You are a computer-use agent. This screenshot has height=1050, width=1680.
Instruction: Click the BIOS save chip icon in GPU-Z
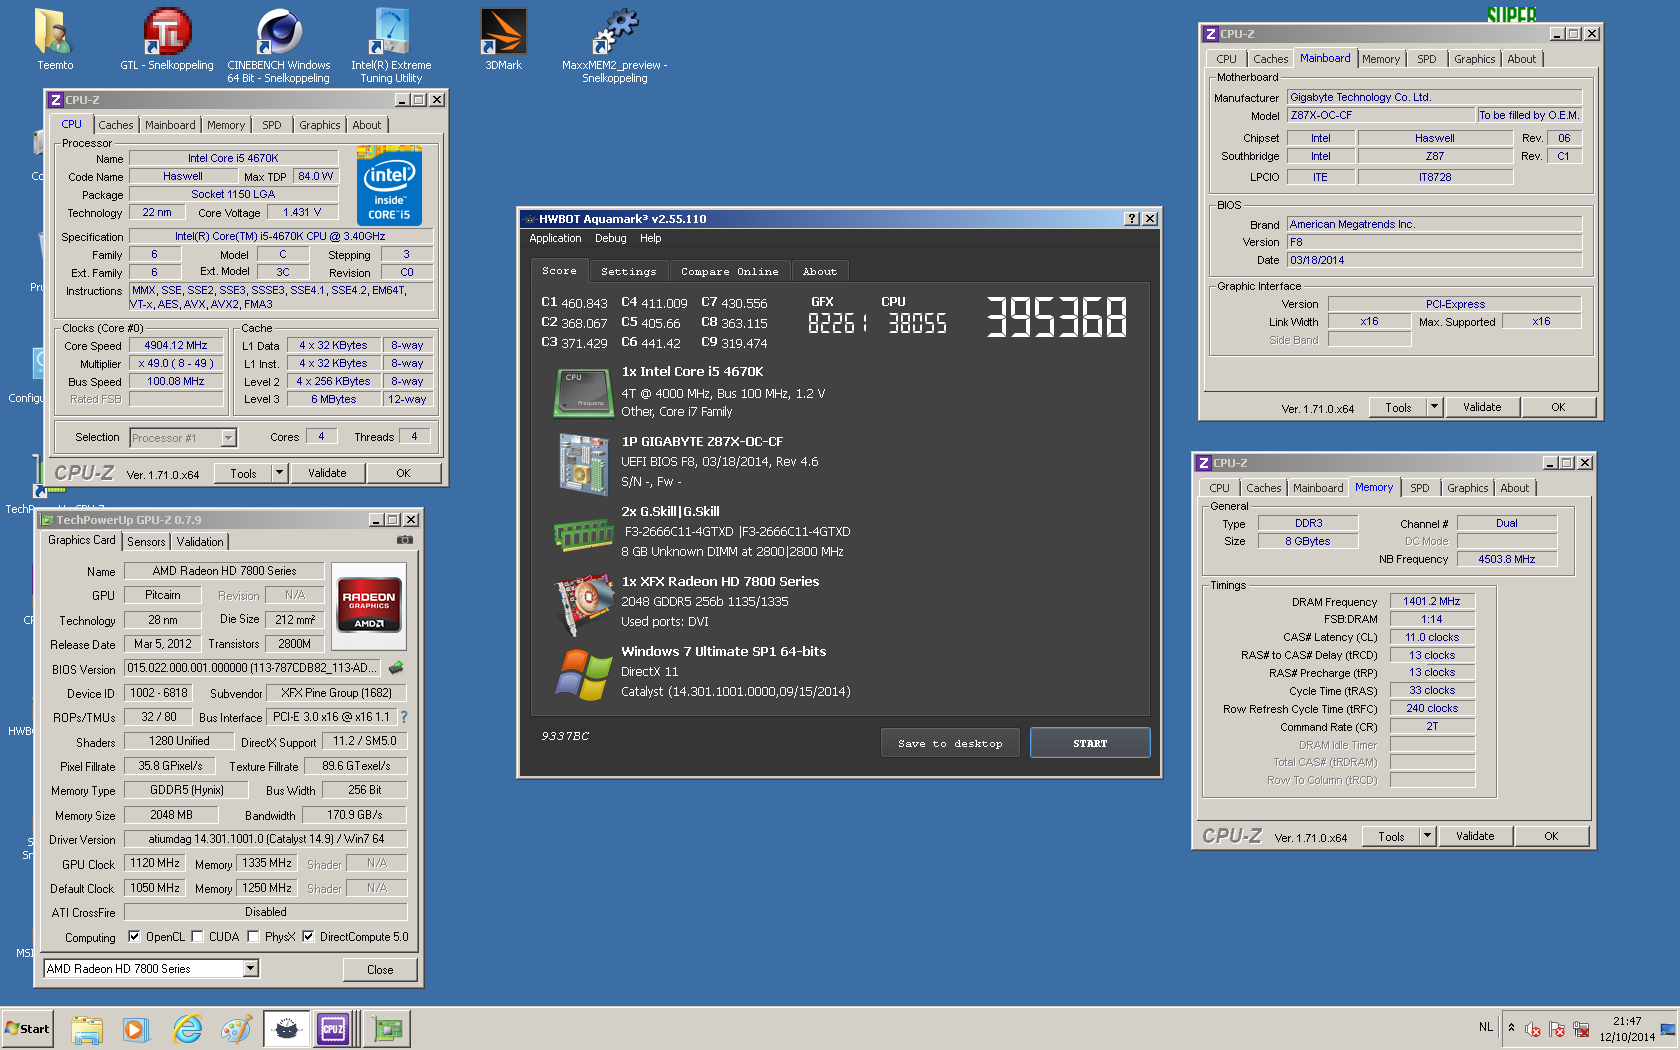tap(397, 667)
